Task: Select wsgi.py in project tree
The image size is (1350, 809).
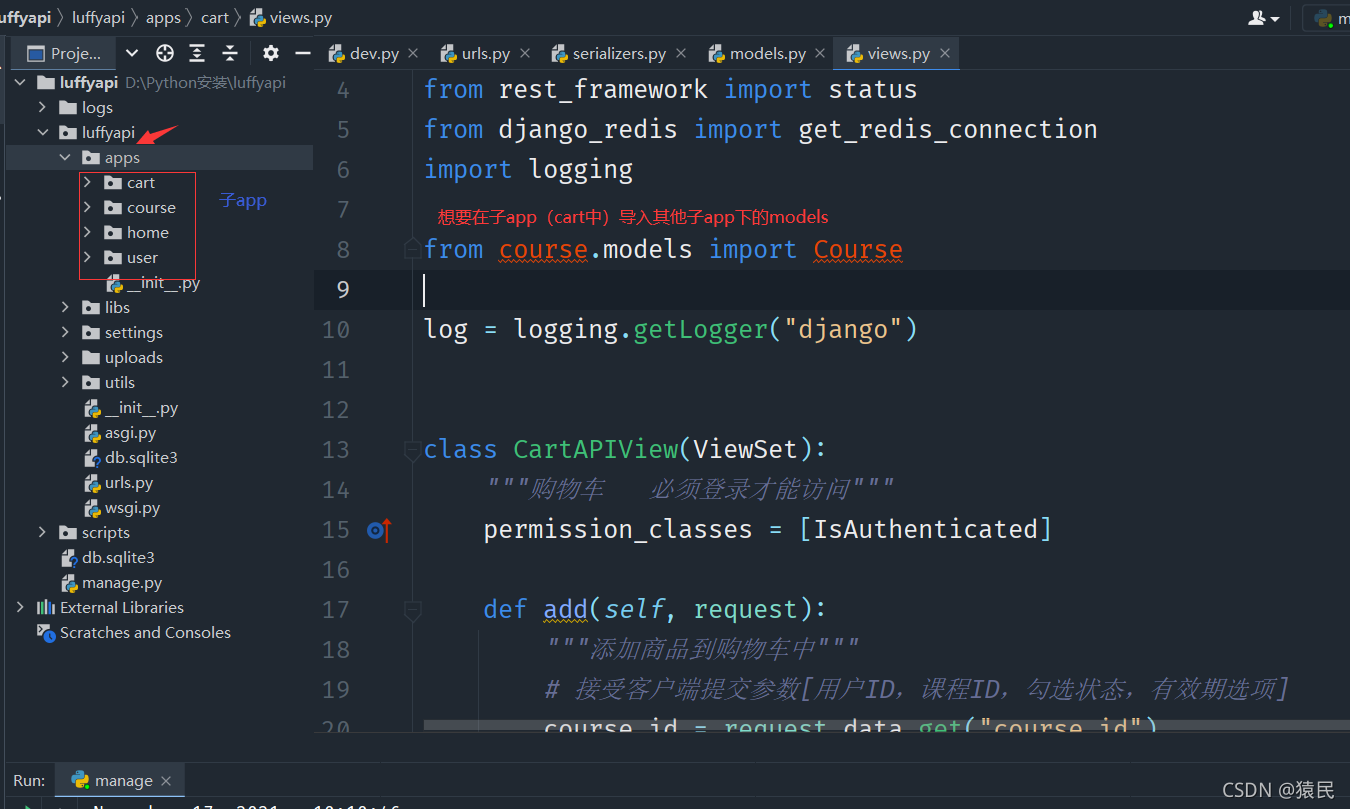Action: [132, 508]
